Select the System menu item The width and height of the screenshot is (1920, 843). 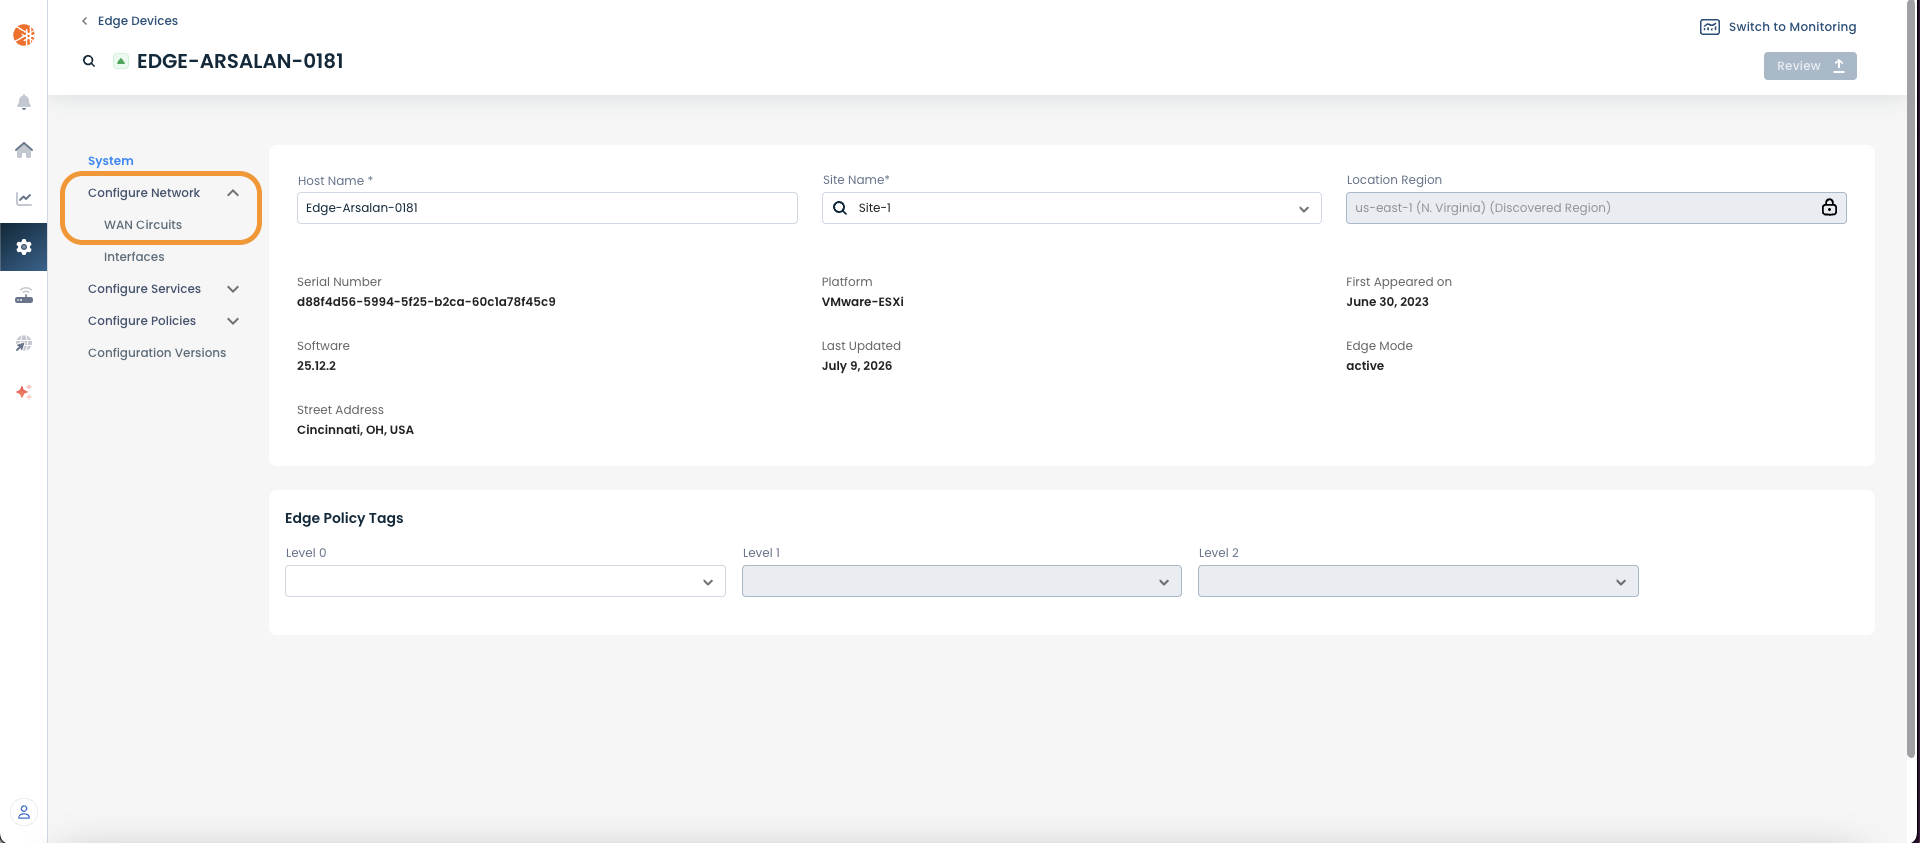point(111,161)
